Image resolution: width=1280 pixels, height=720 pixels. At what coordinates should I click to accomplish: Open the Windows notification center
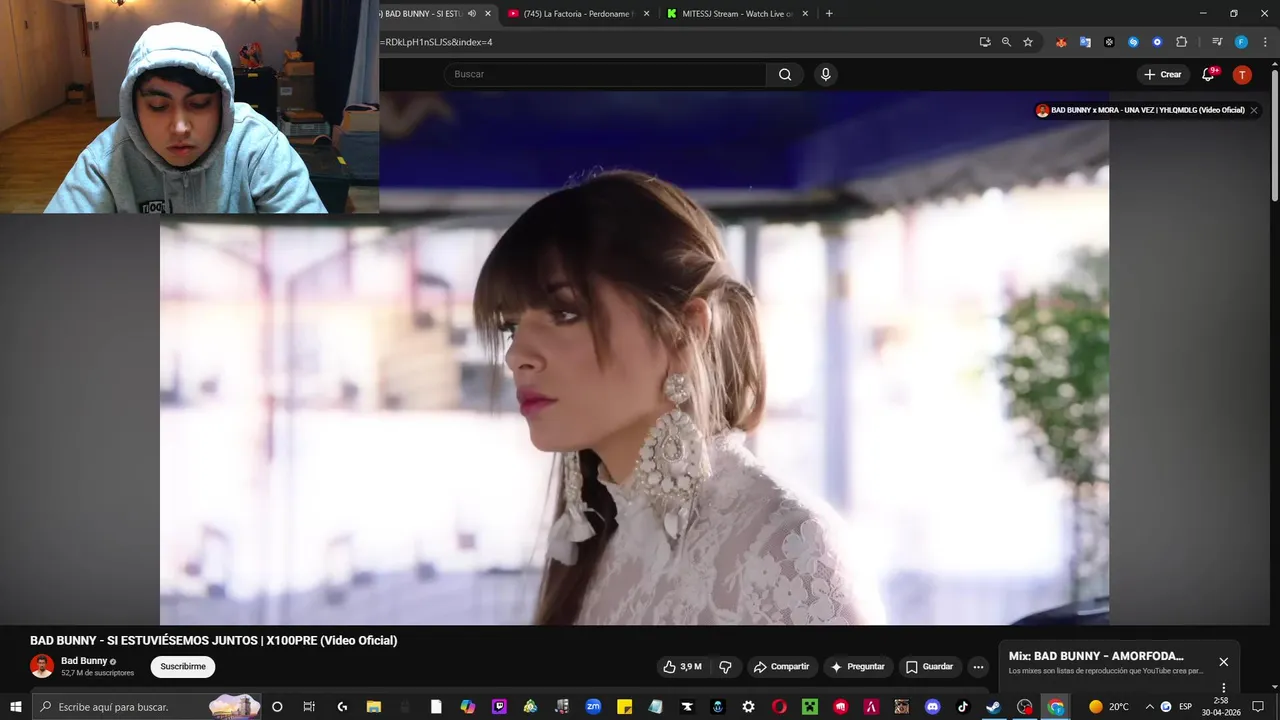[x=1258, y=707]
